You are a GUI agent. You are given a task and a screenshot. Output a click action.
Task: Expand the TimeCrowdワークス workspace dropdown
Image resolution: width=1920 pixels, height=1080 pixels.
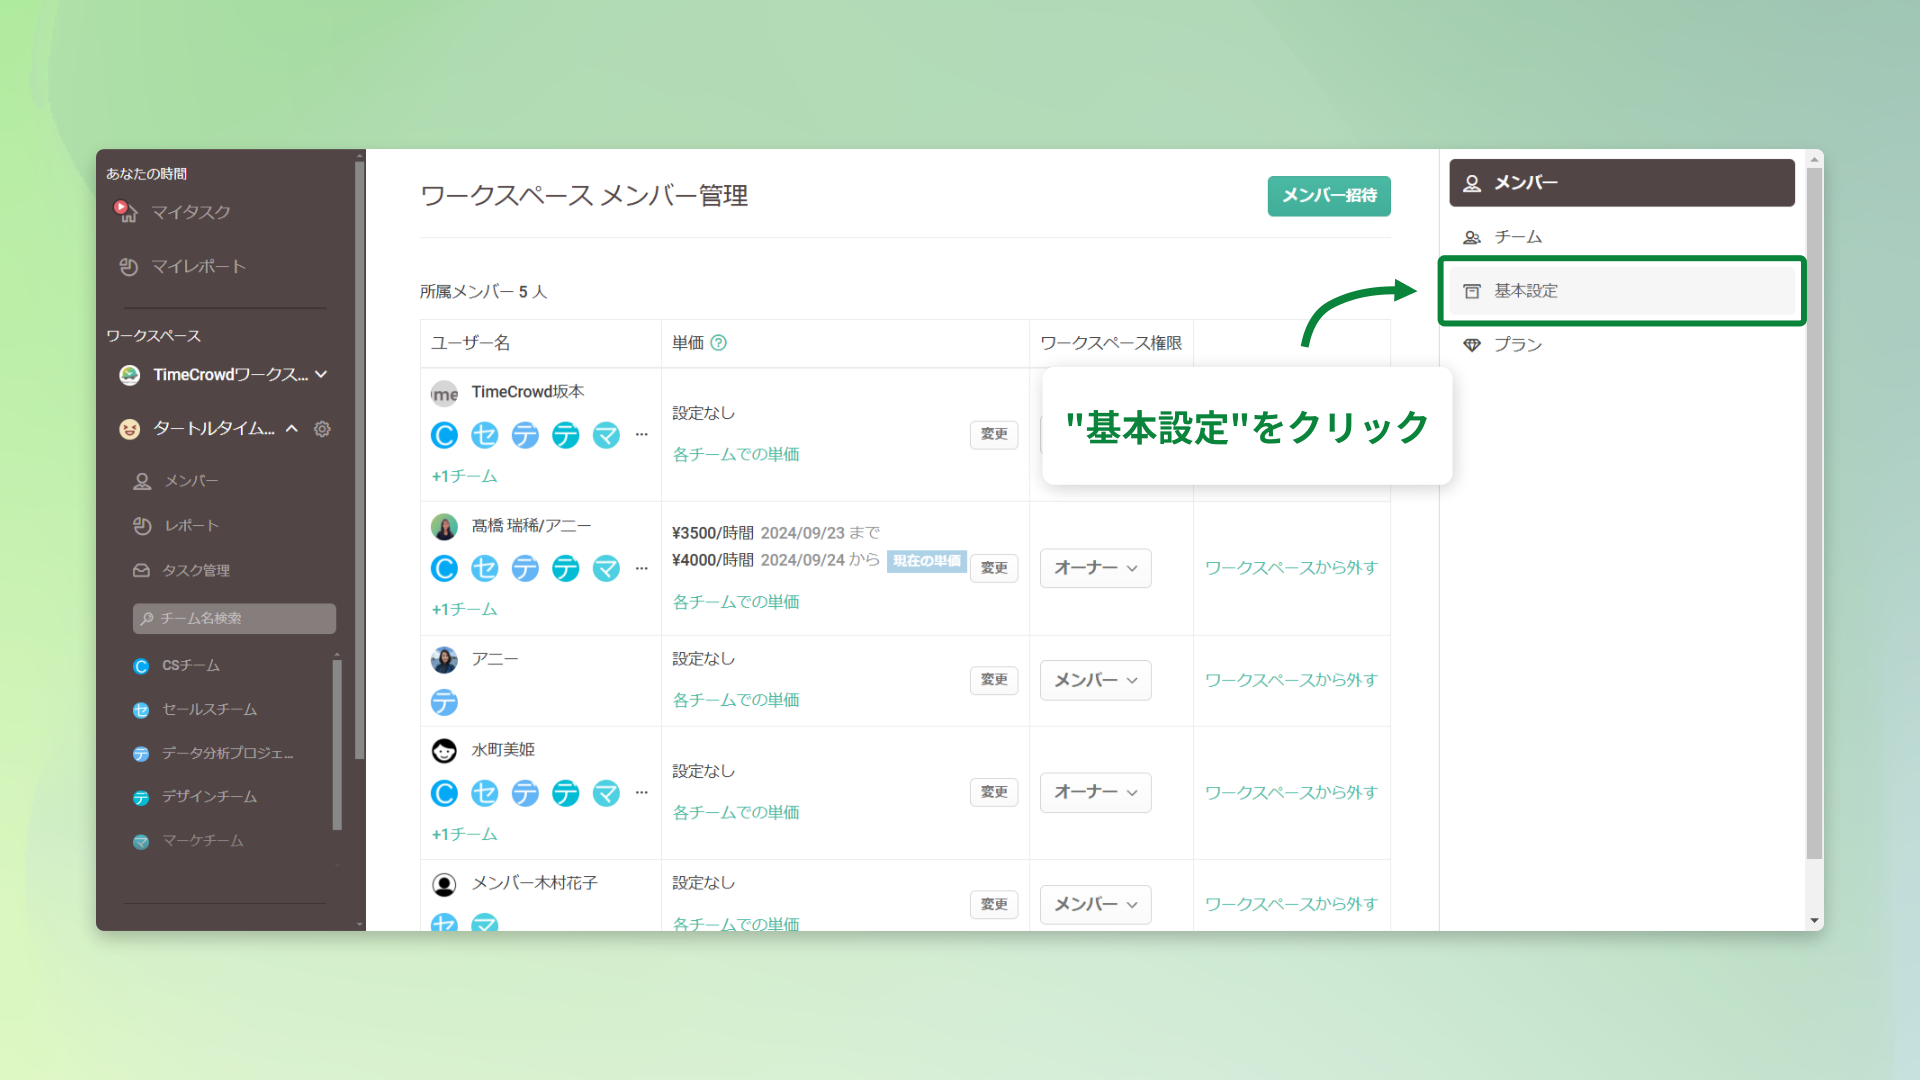tap(321, 374)
